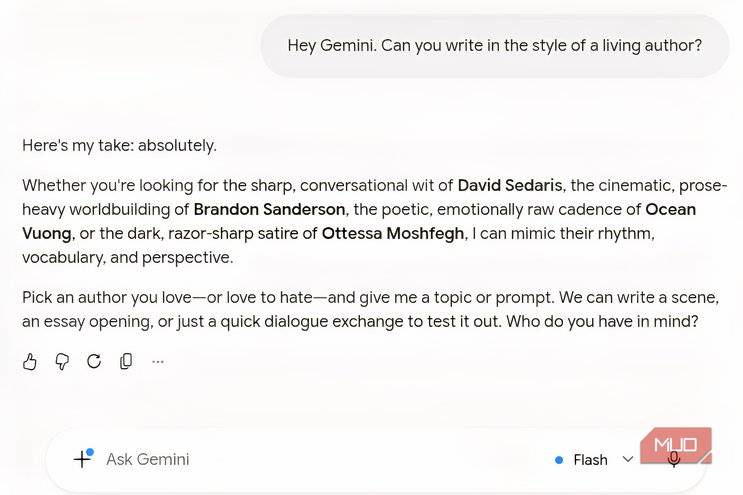Click the bold Ocean Vuong name
The width and height of the screenshot is (743, 495).
coord(671,209)
